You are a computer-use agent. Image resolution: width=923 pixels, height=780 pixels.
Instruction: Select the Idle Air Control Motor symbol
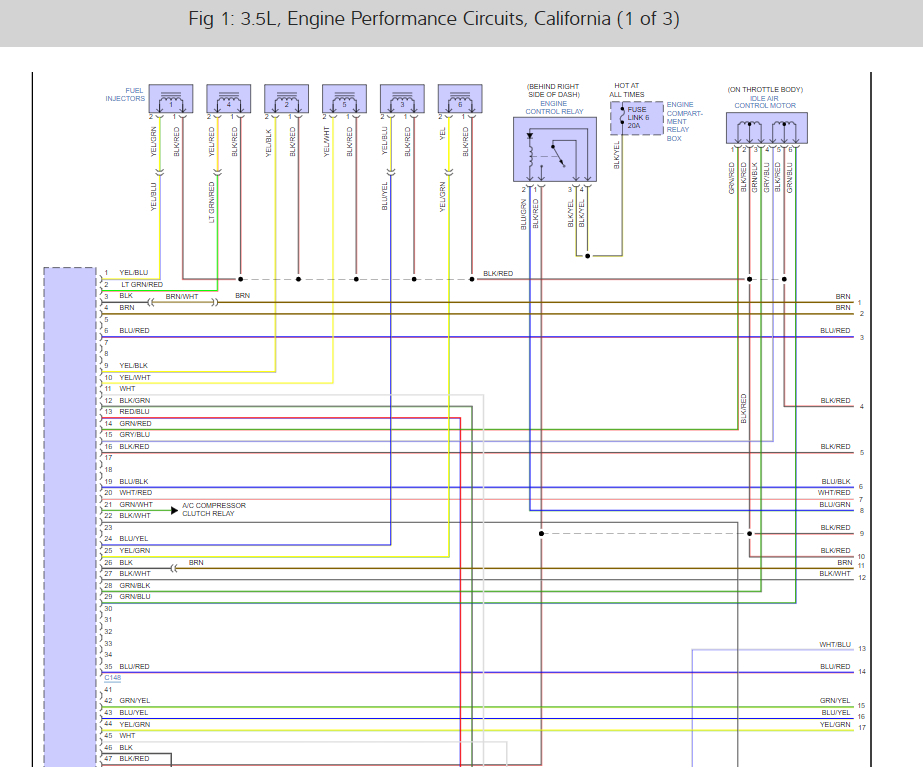click(766, 128)
